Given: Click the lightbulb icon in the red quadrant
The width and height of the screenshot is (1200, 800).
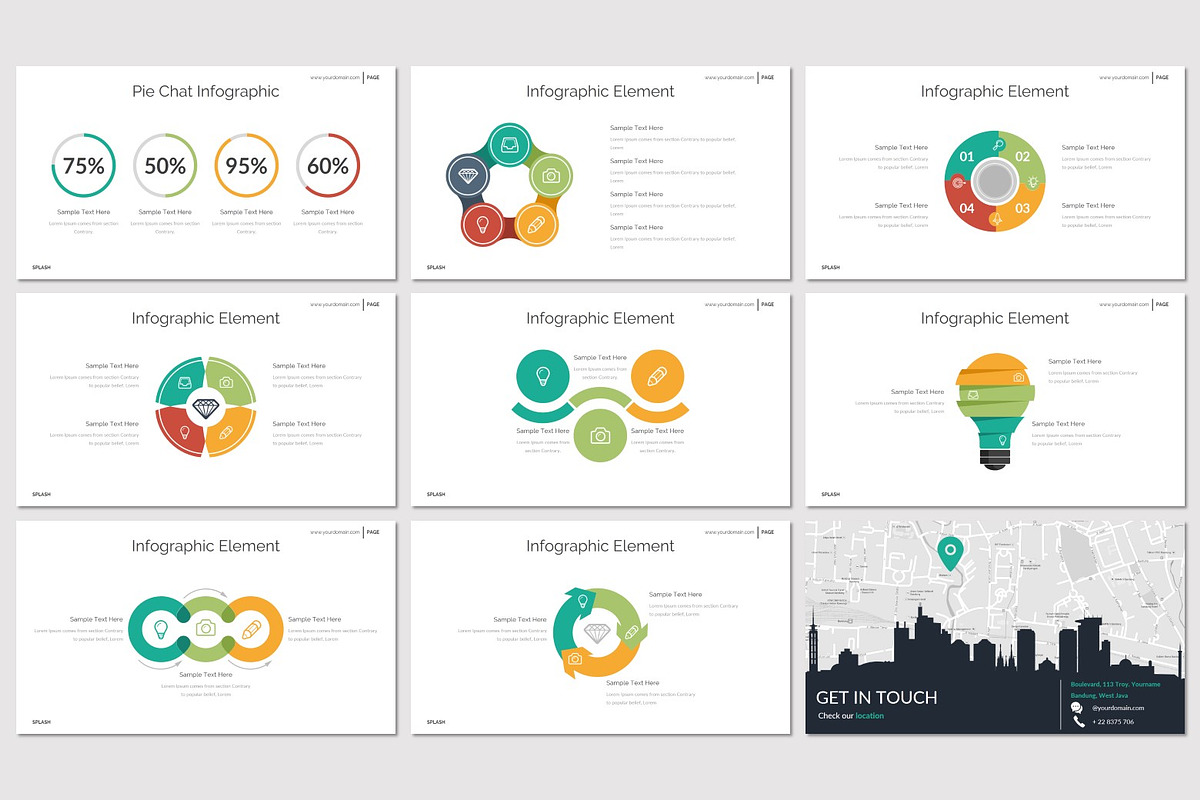Looking at the screenshot, I should [185, 433].
